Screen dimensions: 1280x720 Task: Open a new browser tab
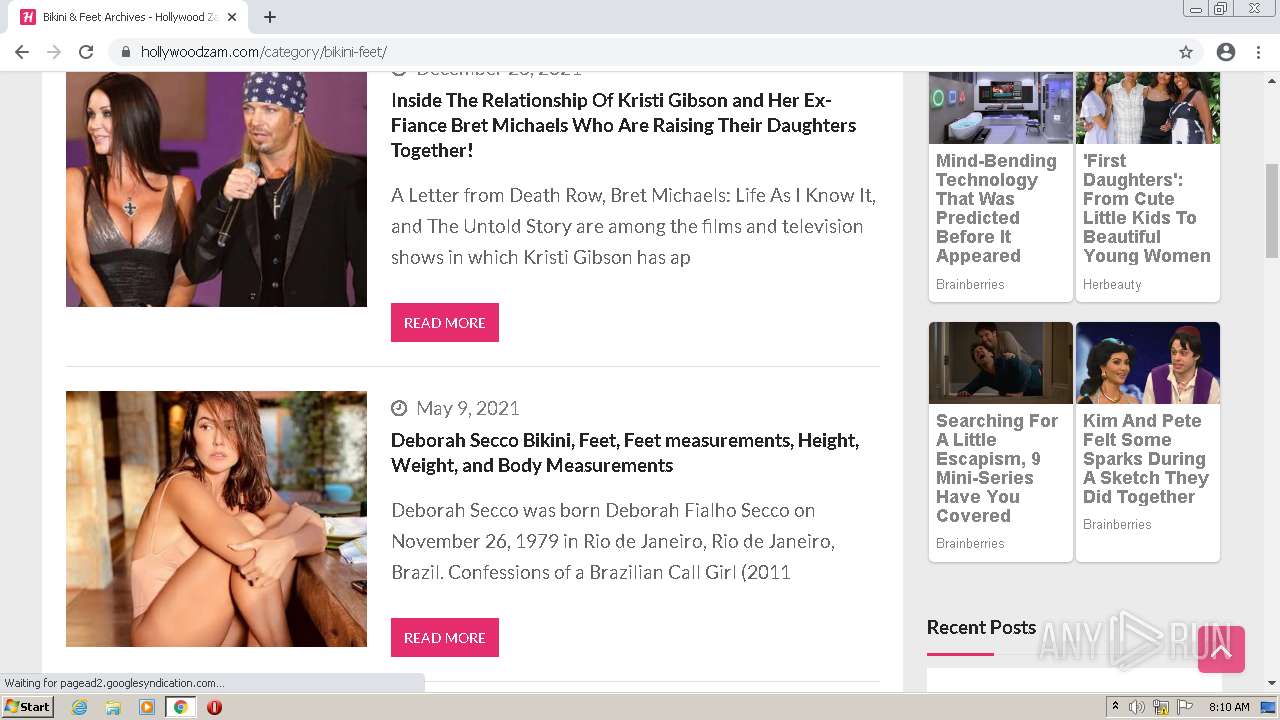[270, 17]
